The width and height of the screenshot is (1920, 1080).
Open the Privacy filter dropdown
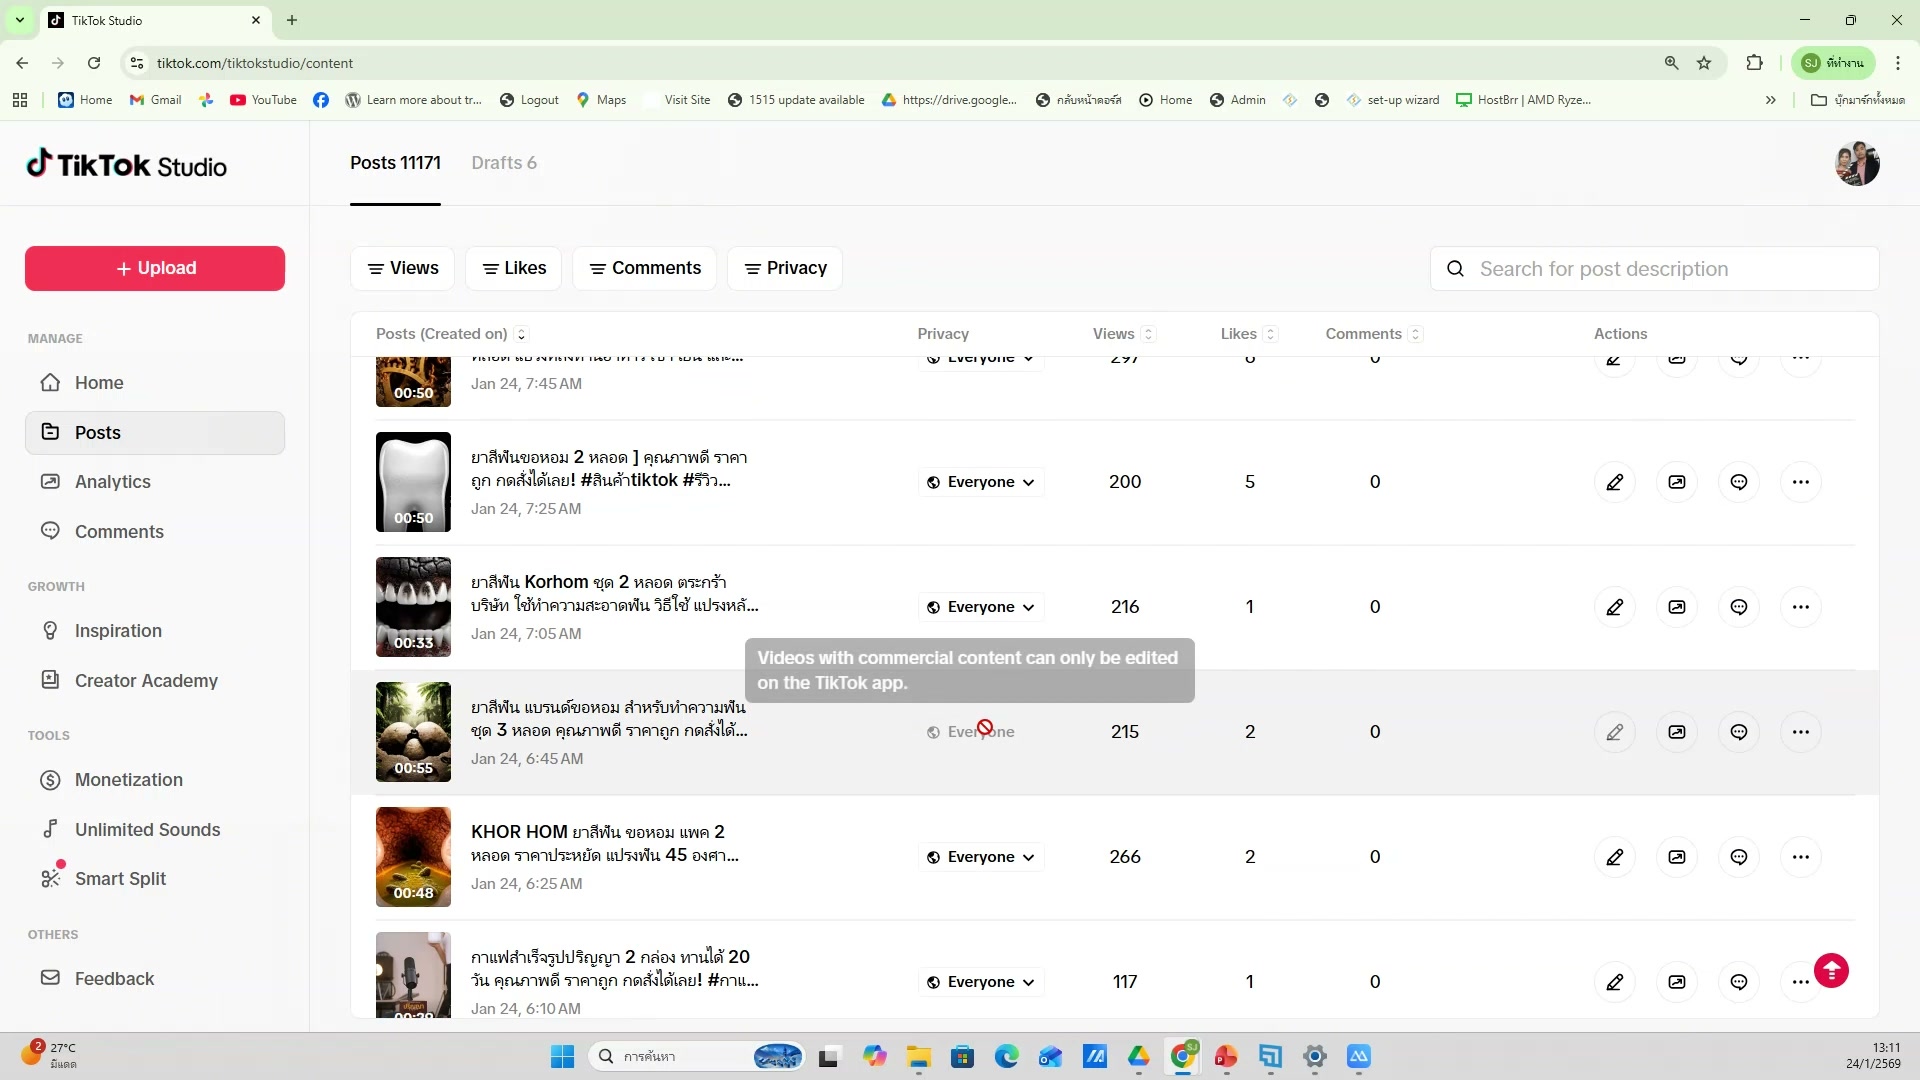pyautogui.click(x=785, y=268)
